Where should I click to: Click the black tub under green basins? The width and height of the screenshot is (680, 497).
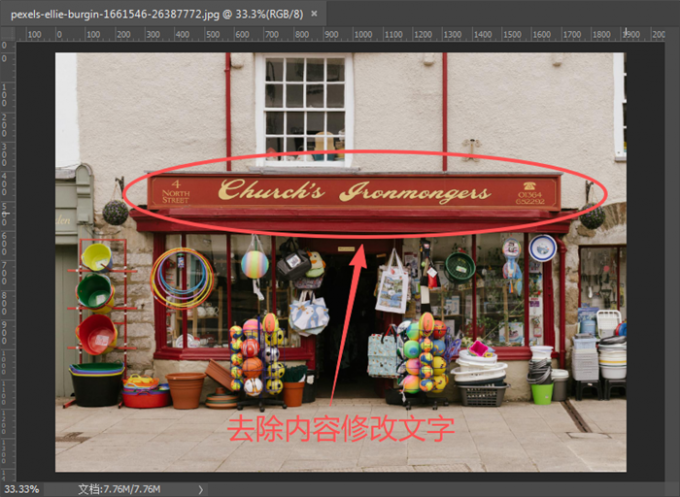(x=96, y=389)
